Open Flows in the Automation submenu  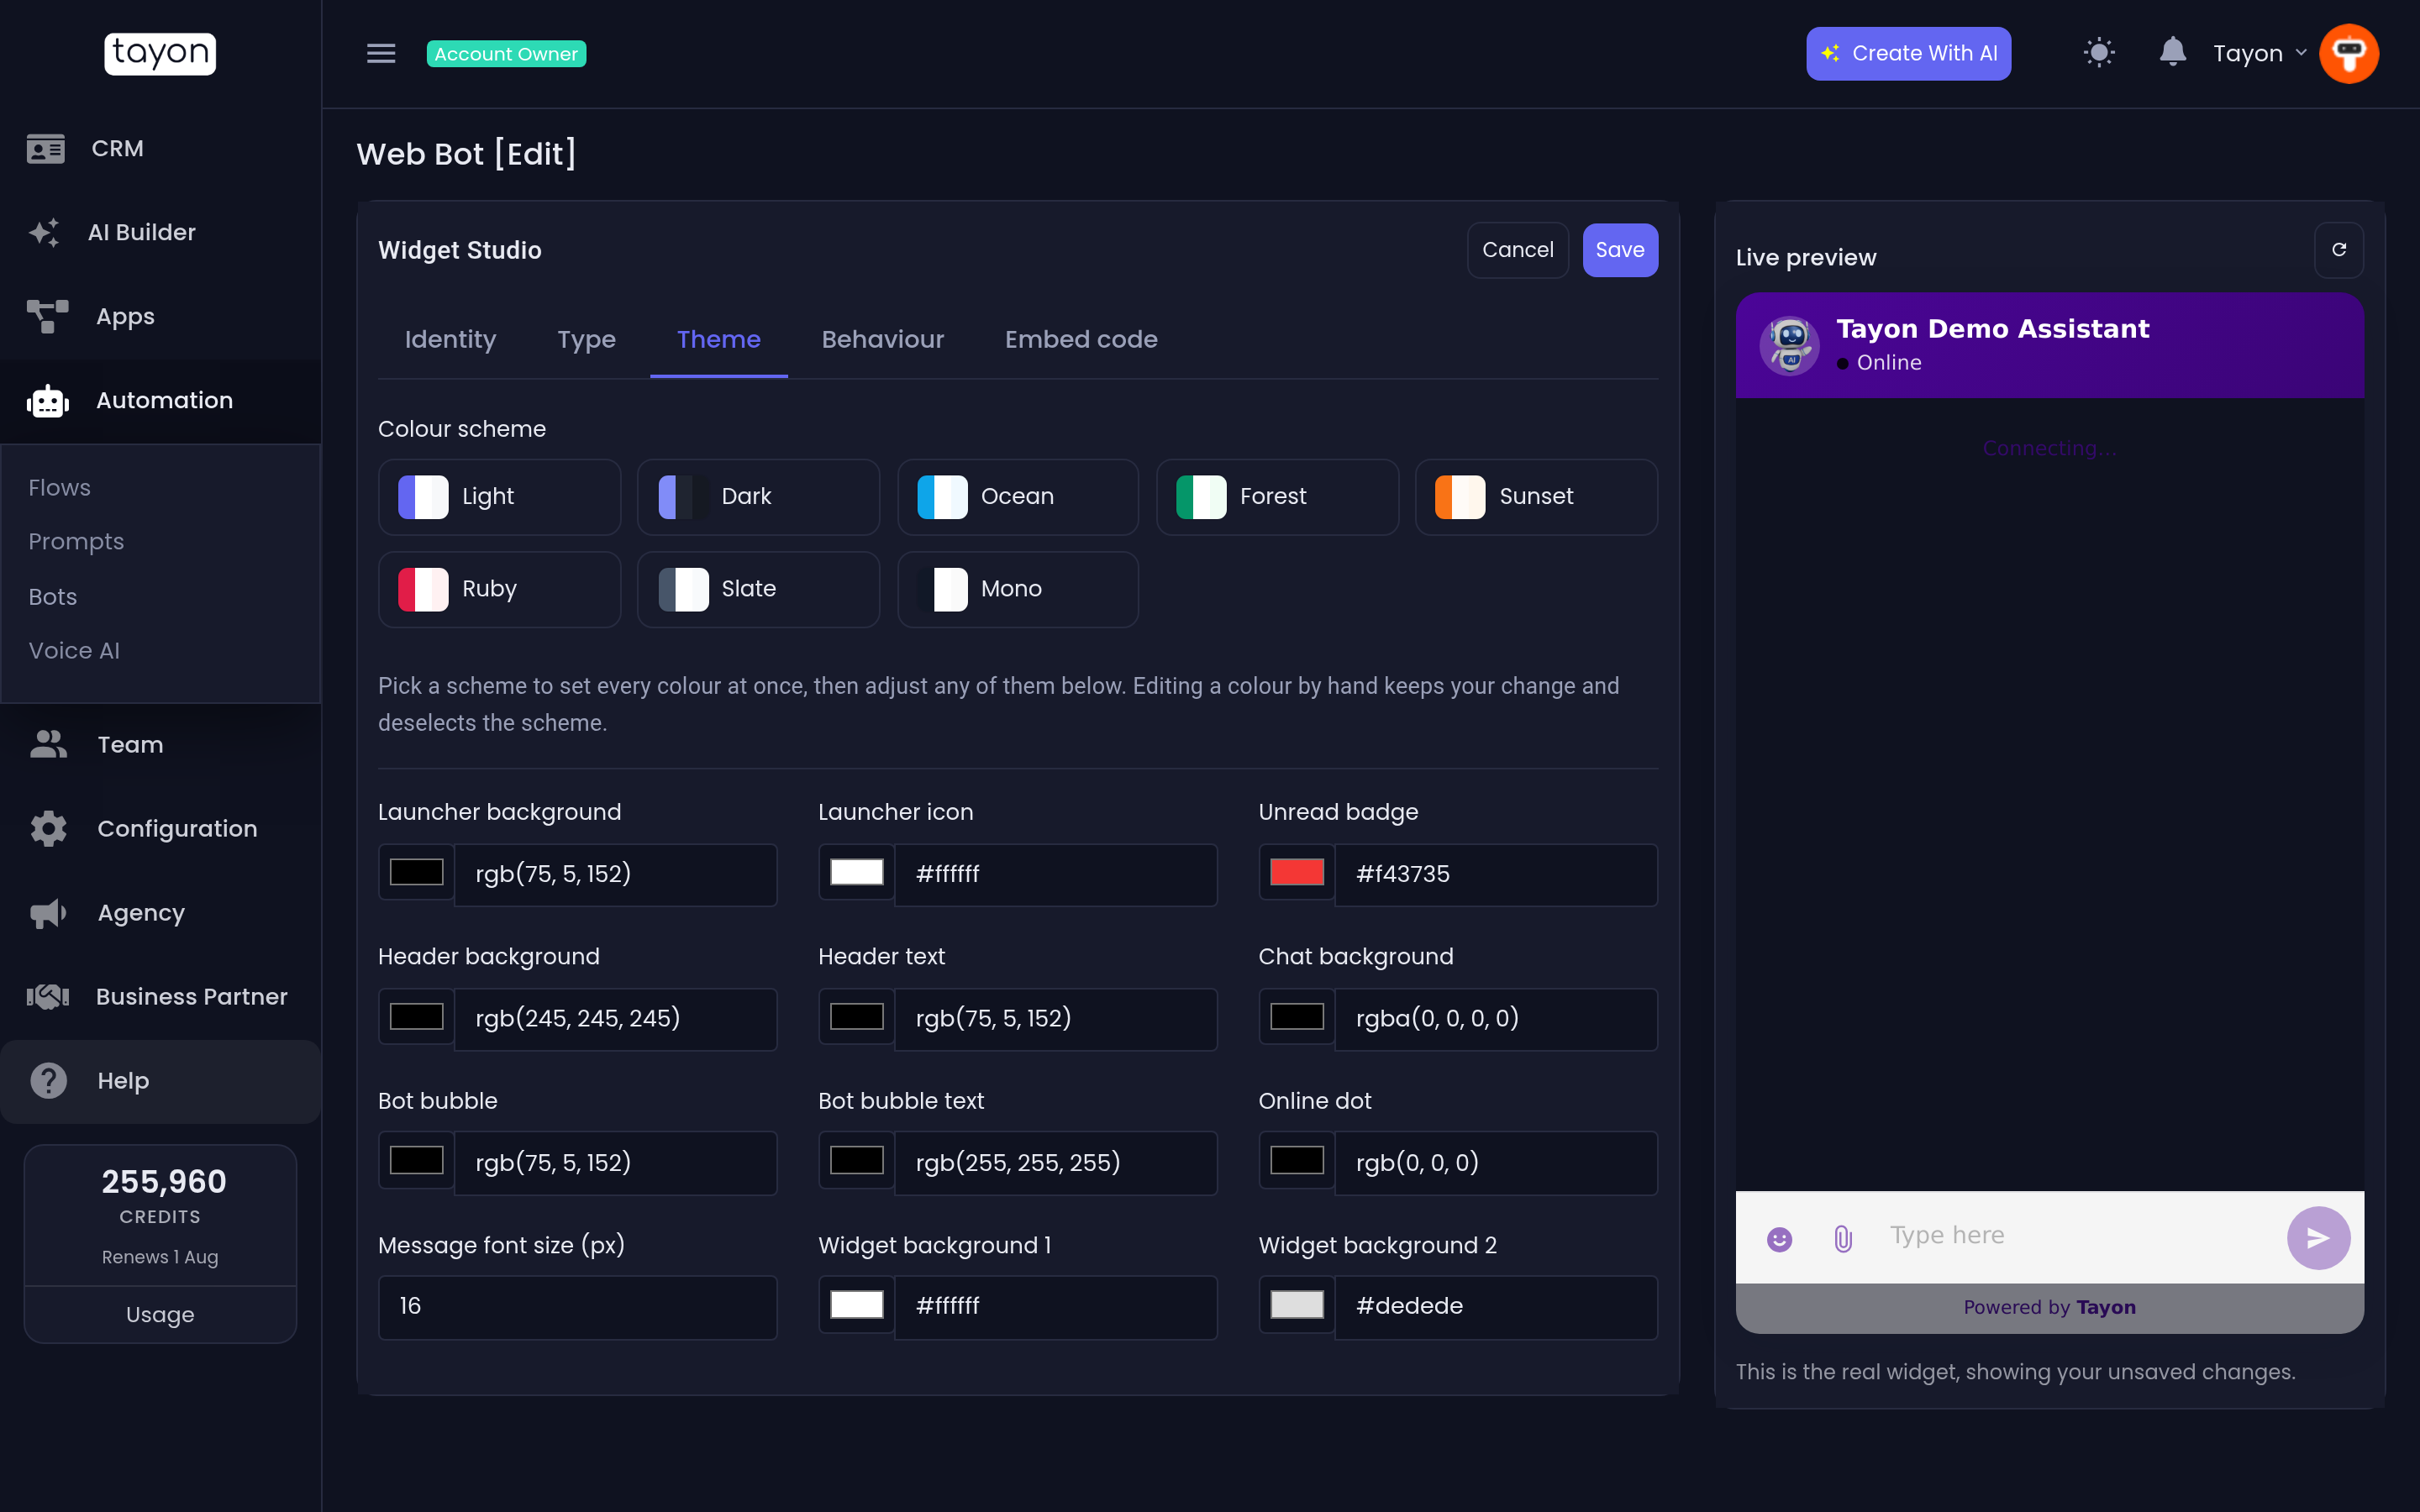59,487
